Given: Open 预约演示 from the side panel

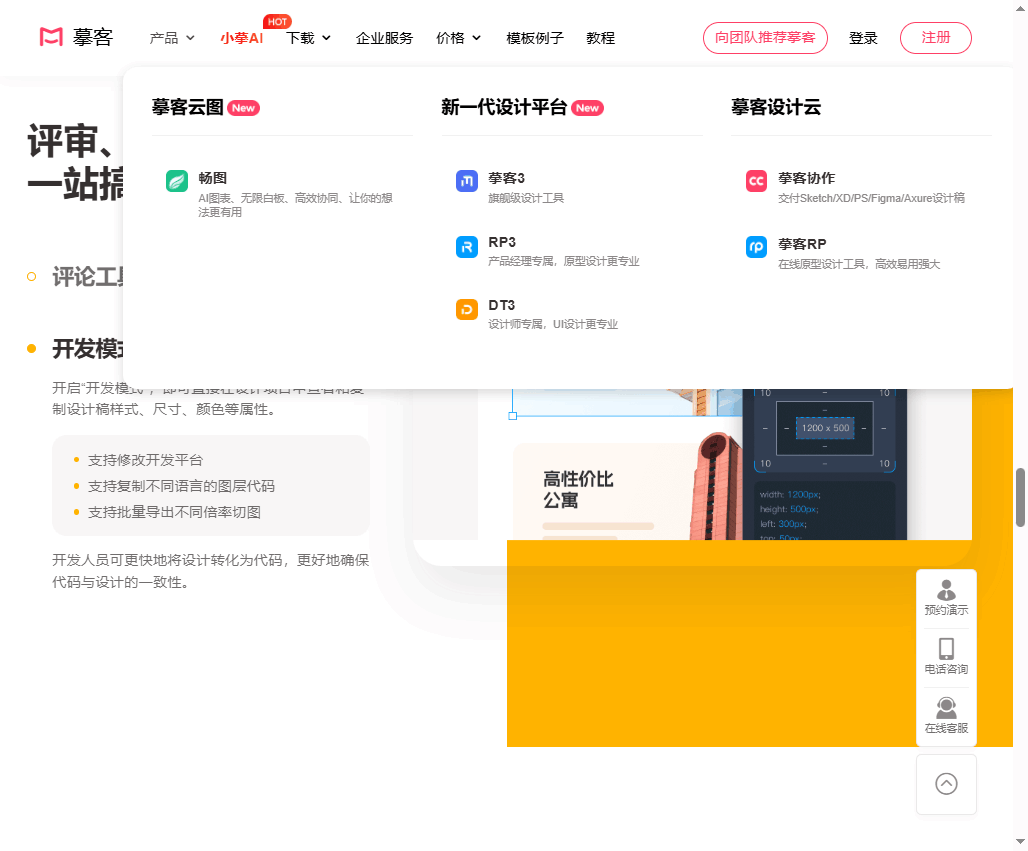Looking at the screenshot, I should pos(946,597).
